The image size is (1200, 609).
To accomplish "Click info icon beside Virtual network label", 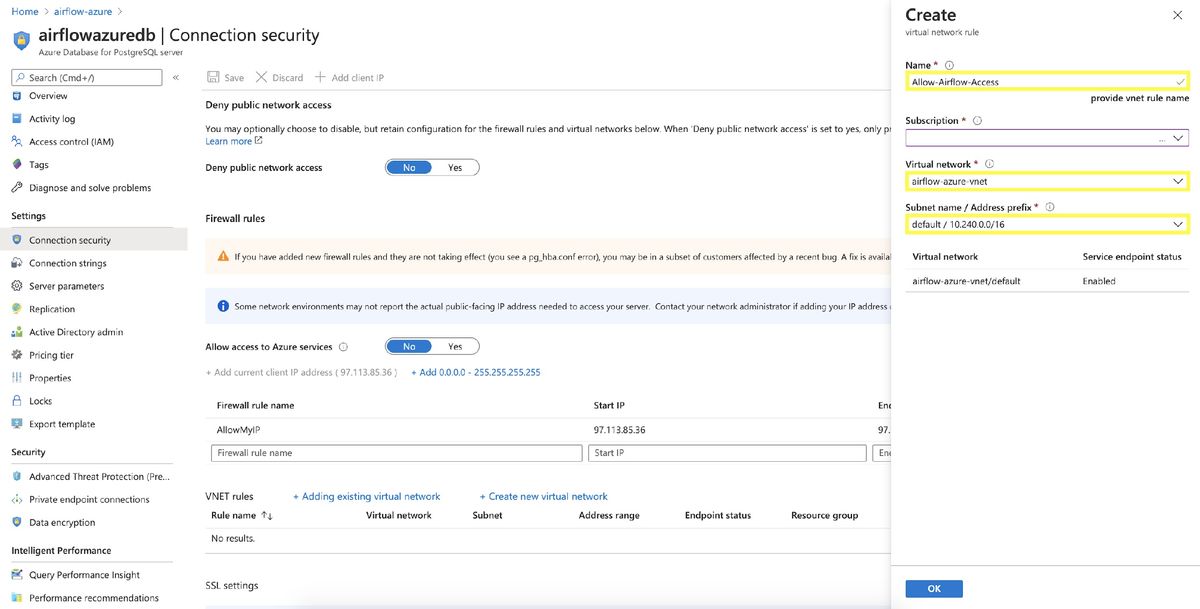I will pyautogui.click(x=988, y=164).
